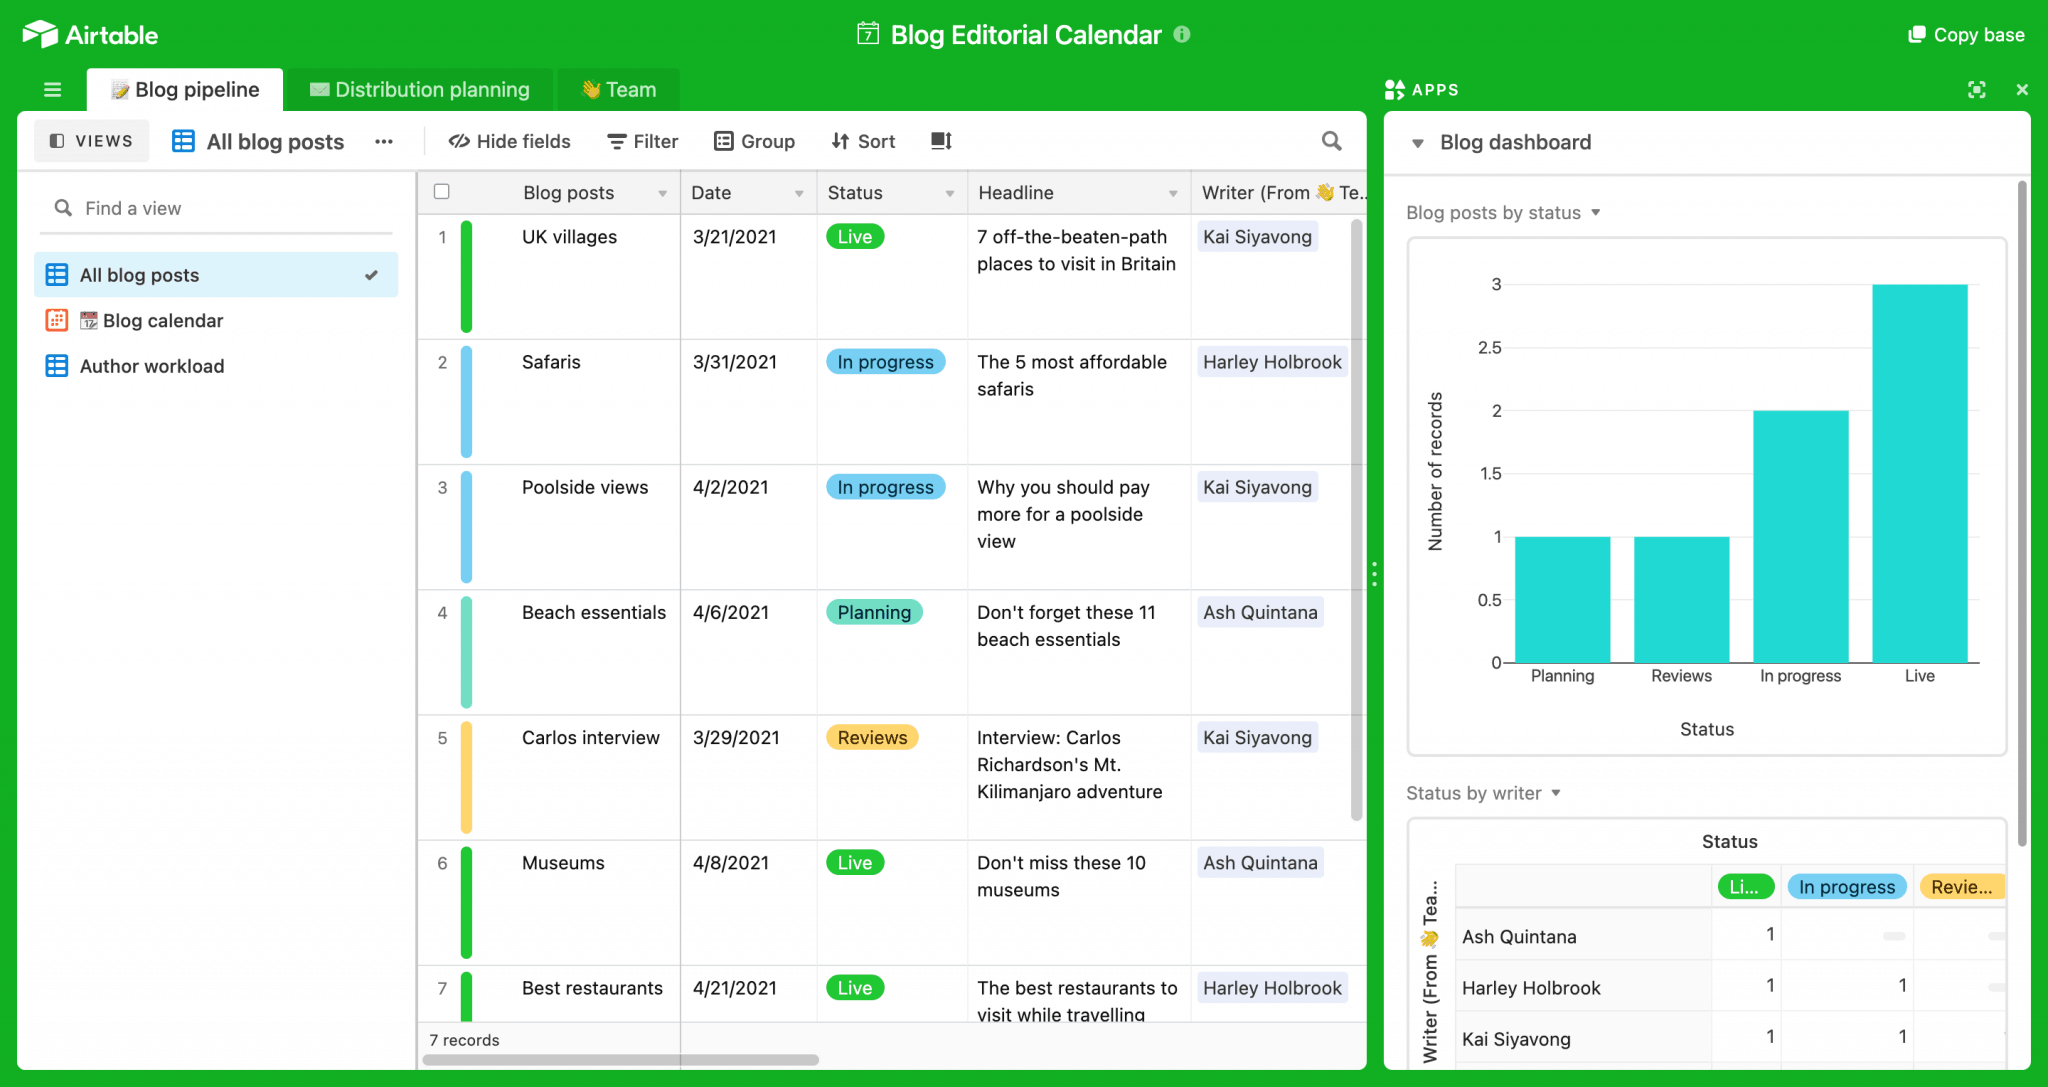Toggle the select-all records checkbox
The height and width of the screenshot is (1087, 2048).
pos(442,192)
